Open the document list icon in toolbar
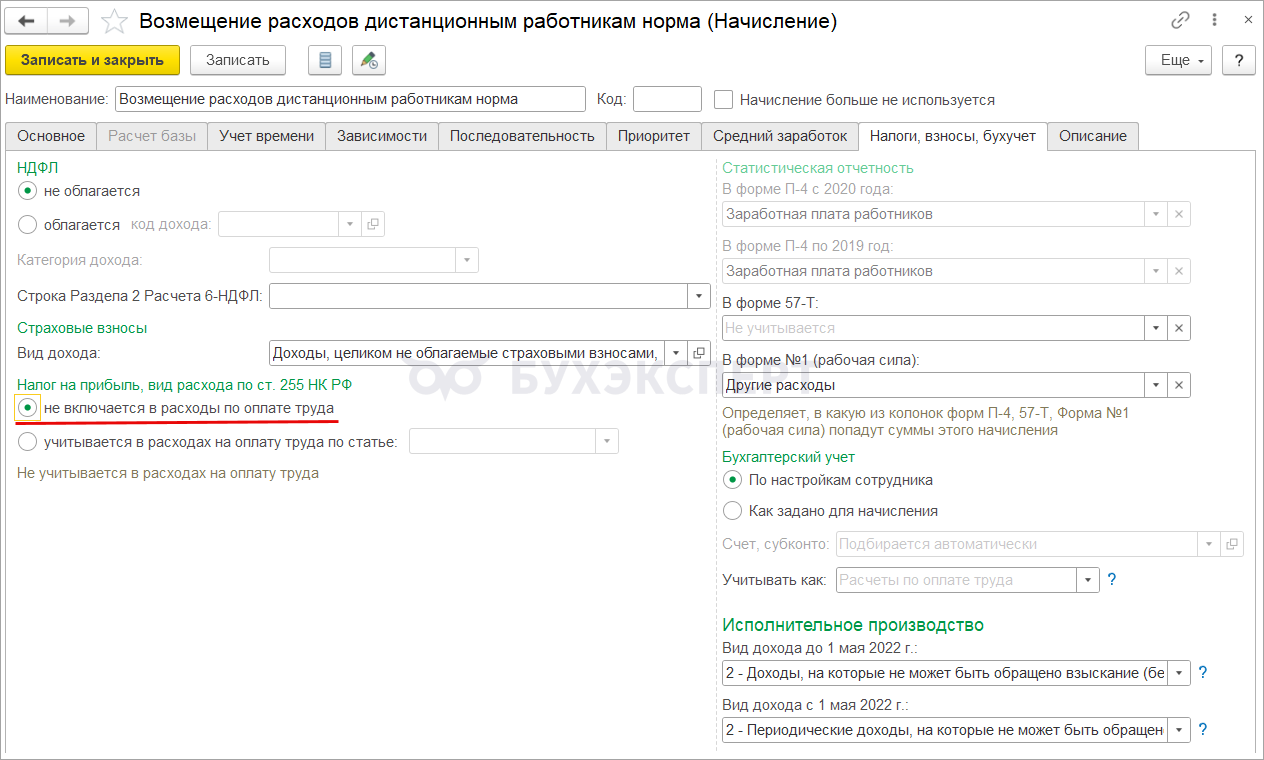1264x760 pixels. click(325, 60)
